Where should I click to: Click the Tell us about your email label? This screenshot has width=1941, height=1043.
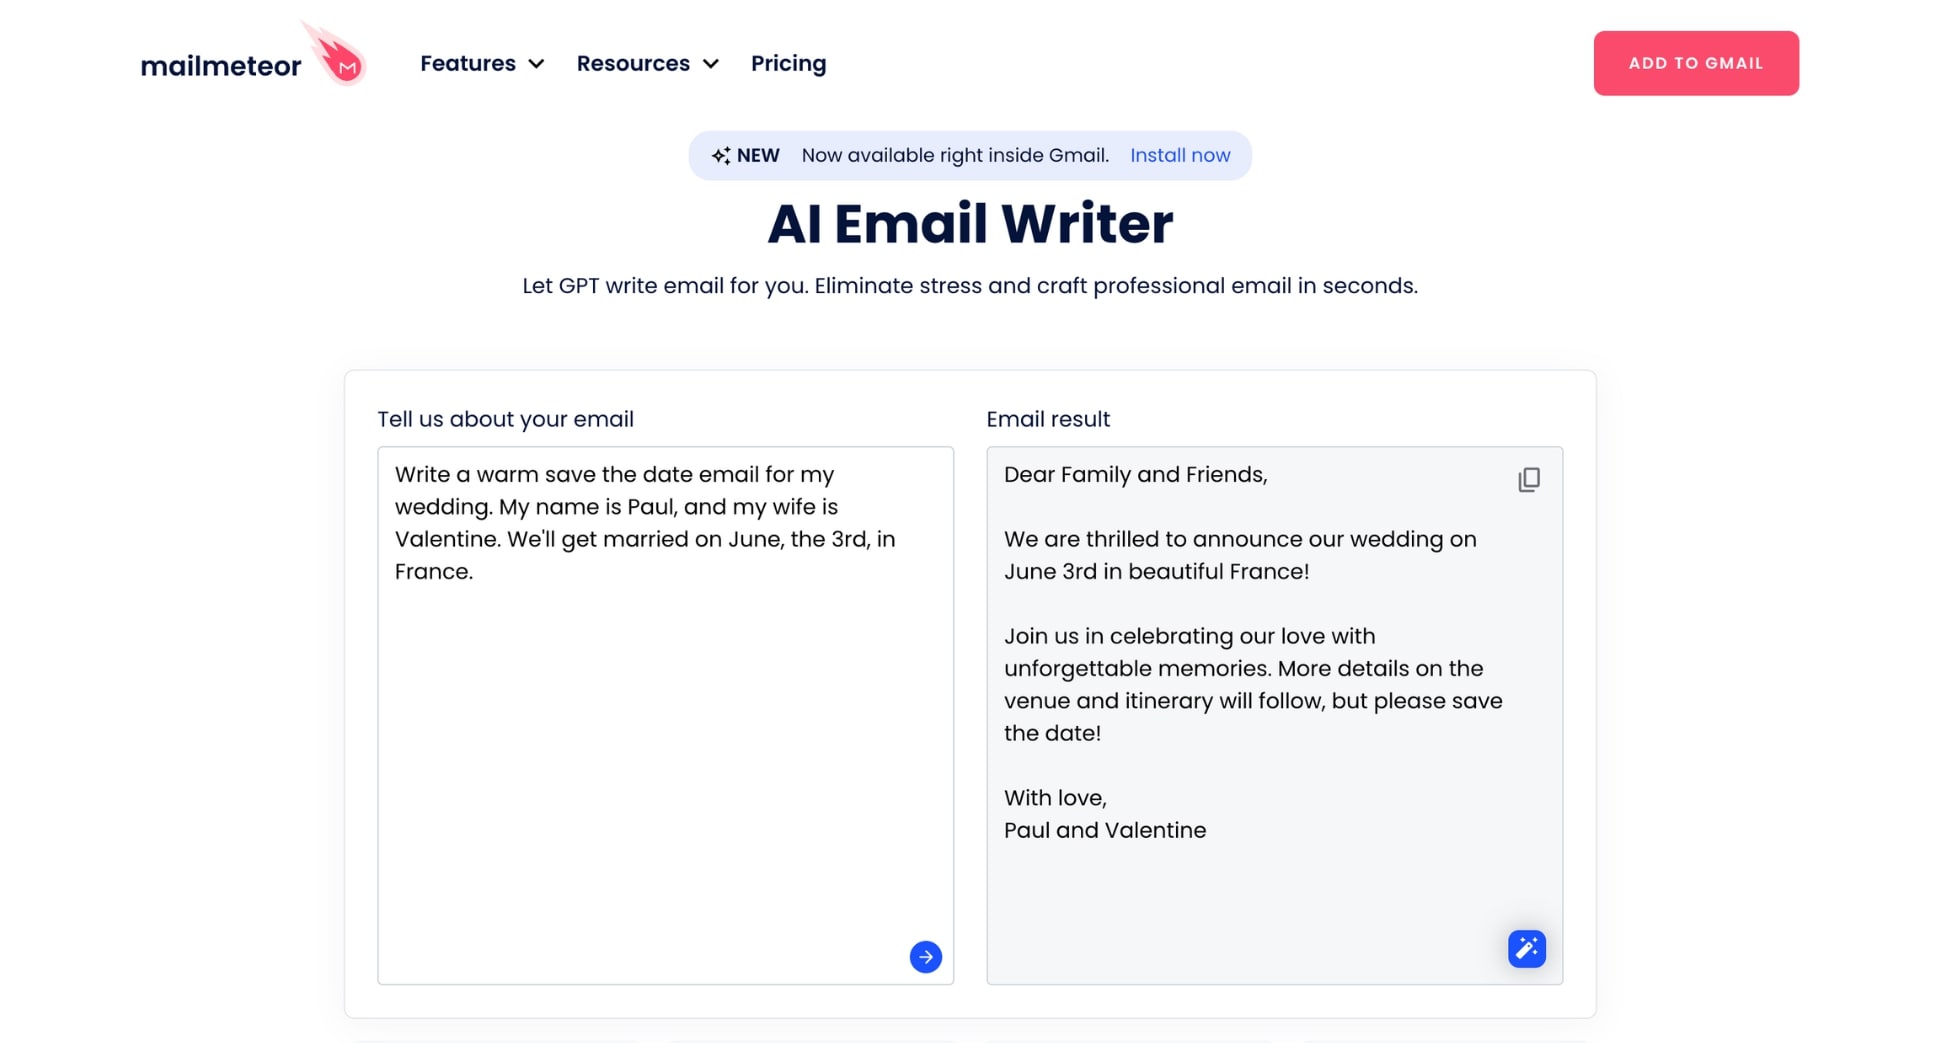tap(506, 419)
